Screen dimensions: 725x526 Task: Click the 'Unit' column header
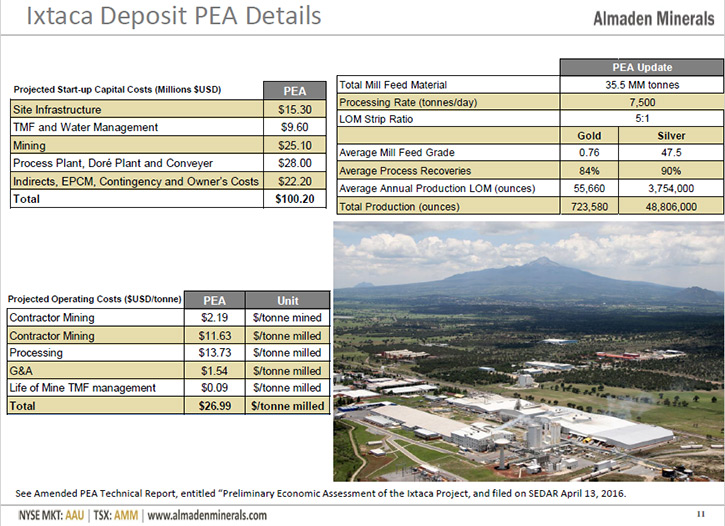288,301
